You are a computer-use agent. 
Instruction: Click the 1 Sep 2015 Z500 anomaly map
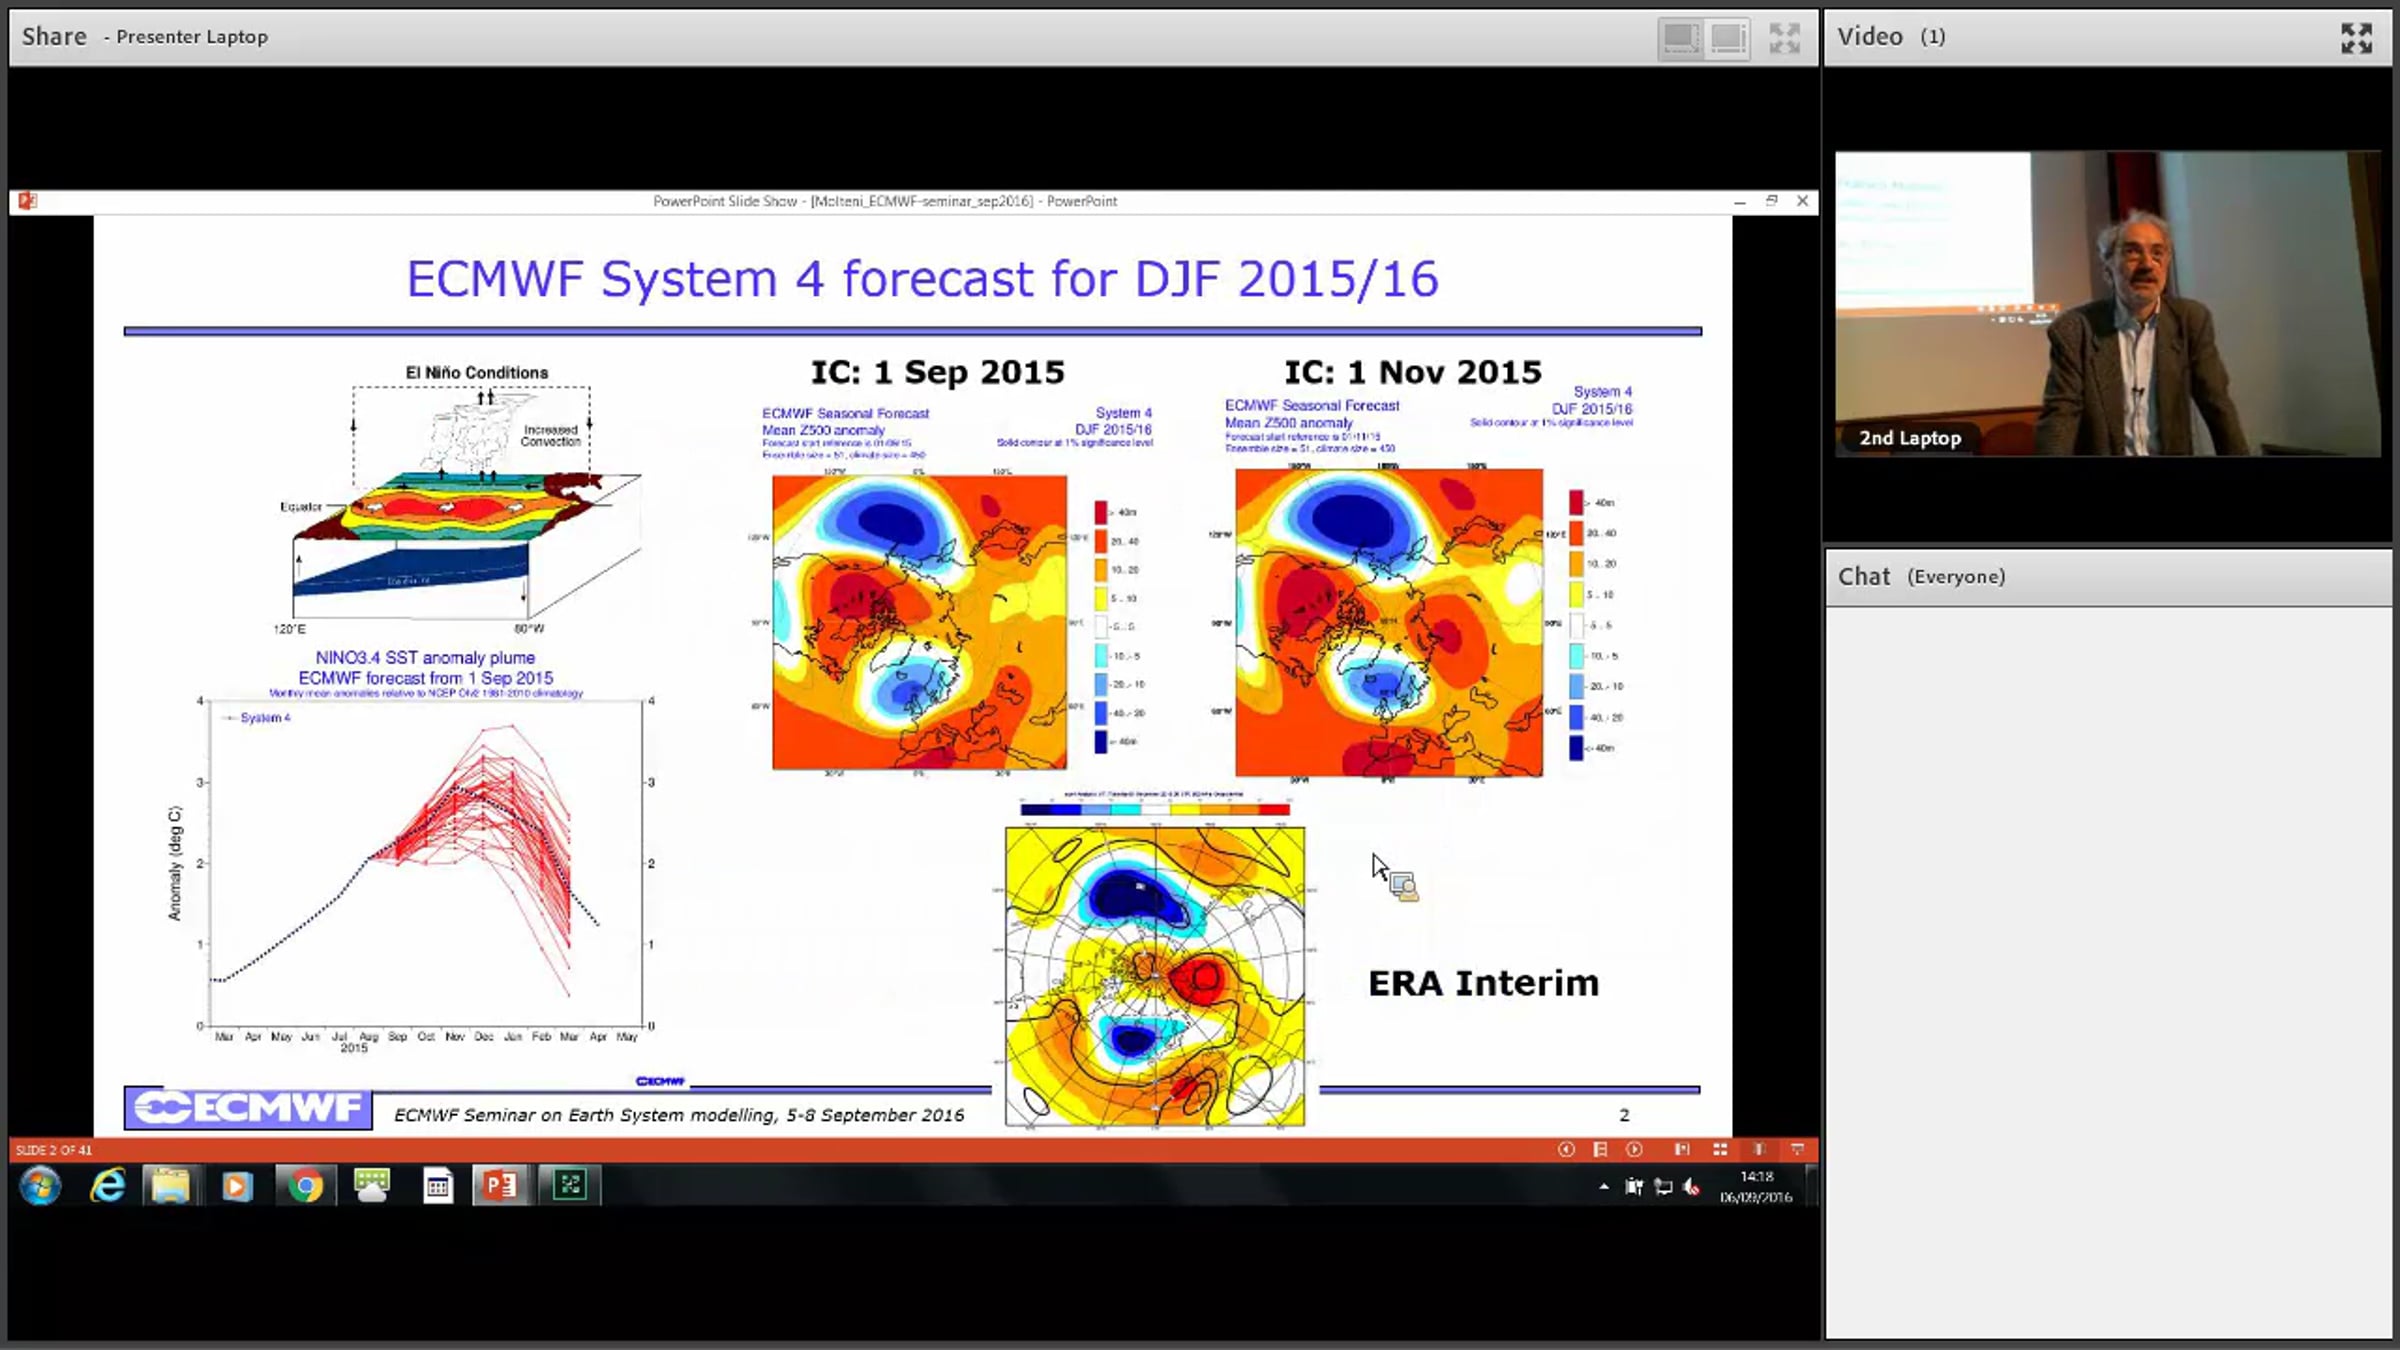coord(919,621)
